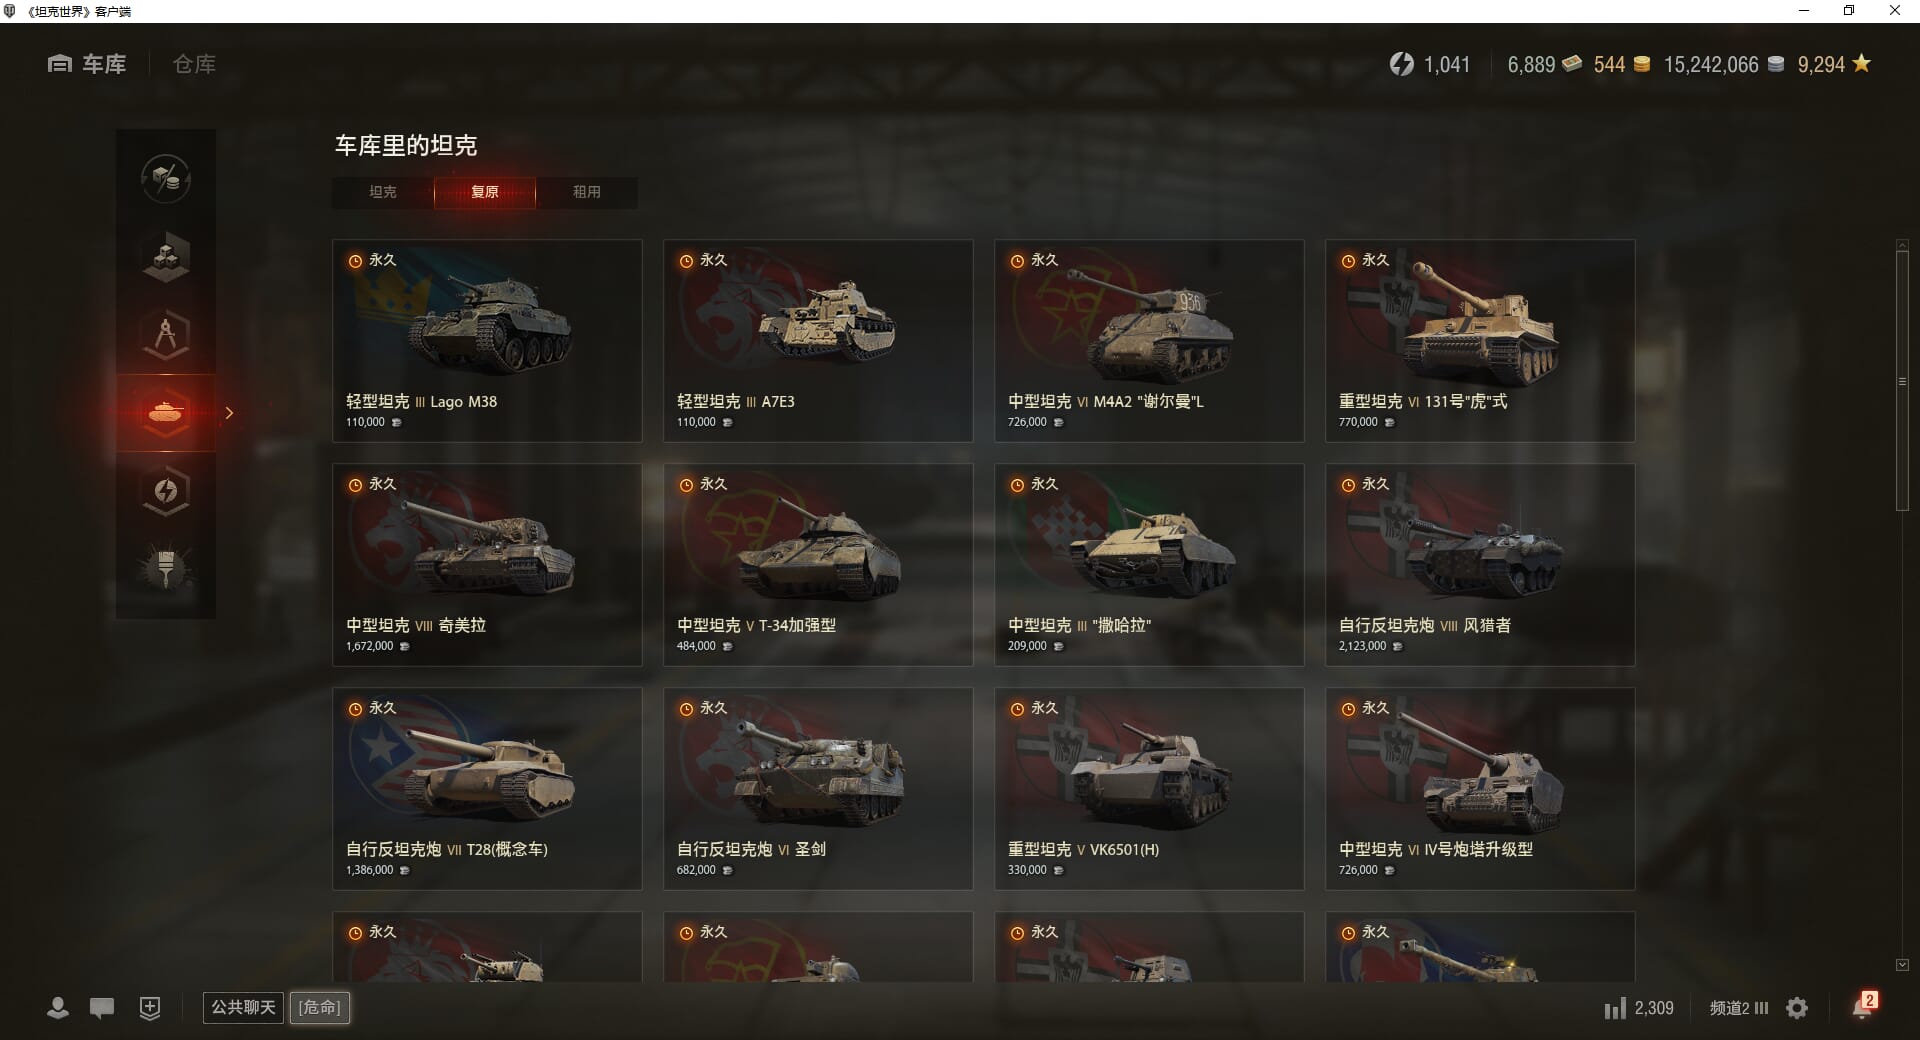Open the contacts person icon
Image resolution: width=1920 pixels, height=1040 pixels.
[58, 1008]
